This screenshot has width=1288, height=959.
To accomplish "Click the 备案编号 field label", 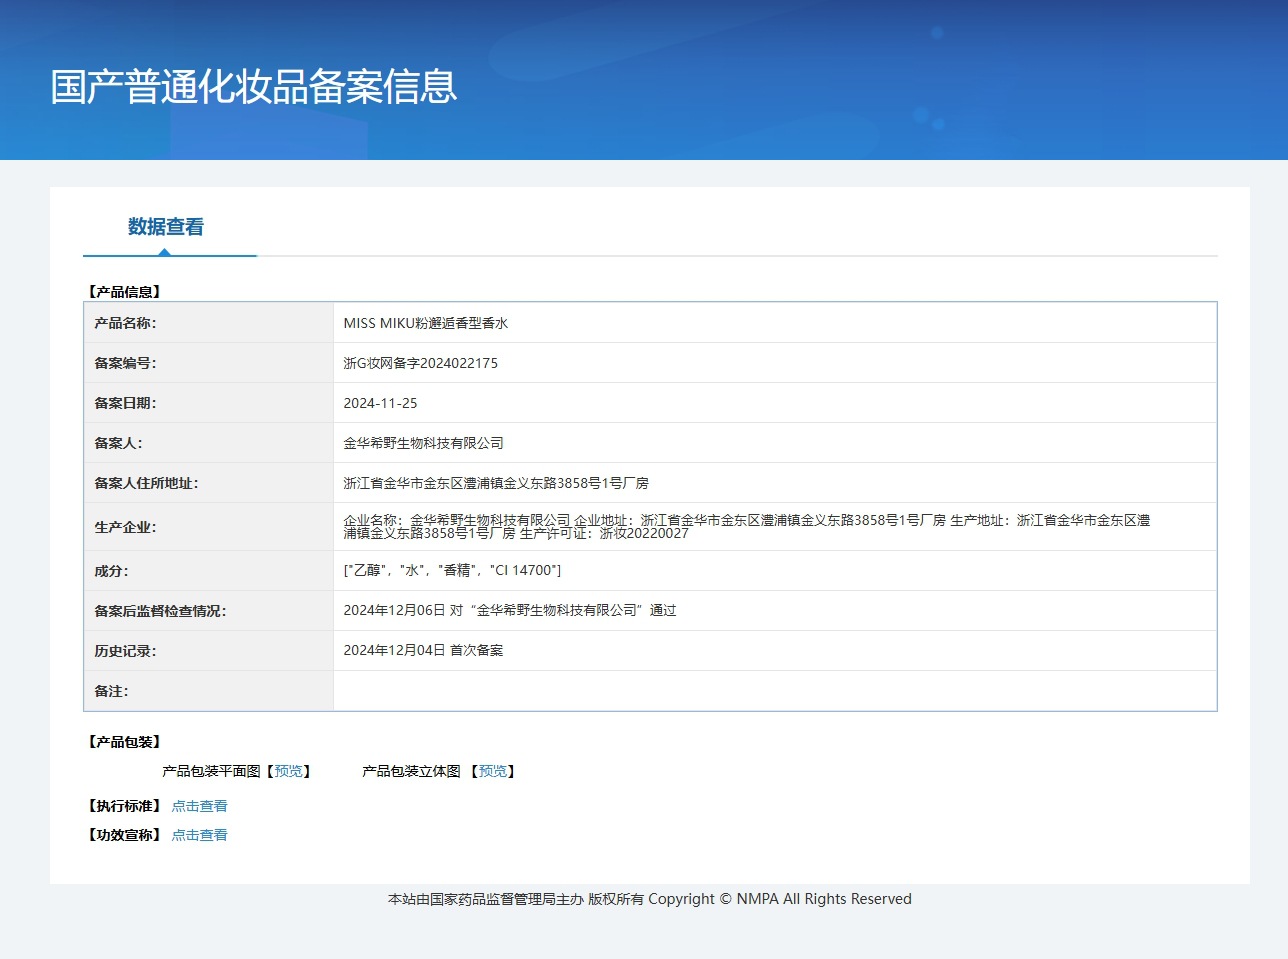I will 125,363.
